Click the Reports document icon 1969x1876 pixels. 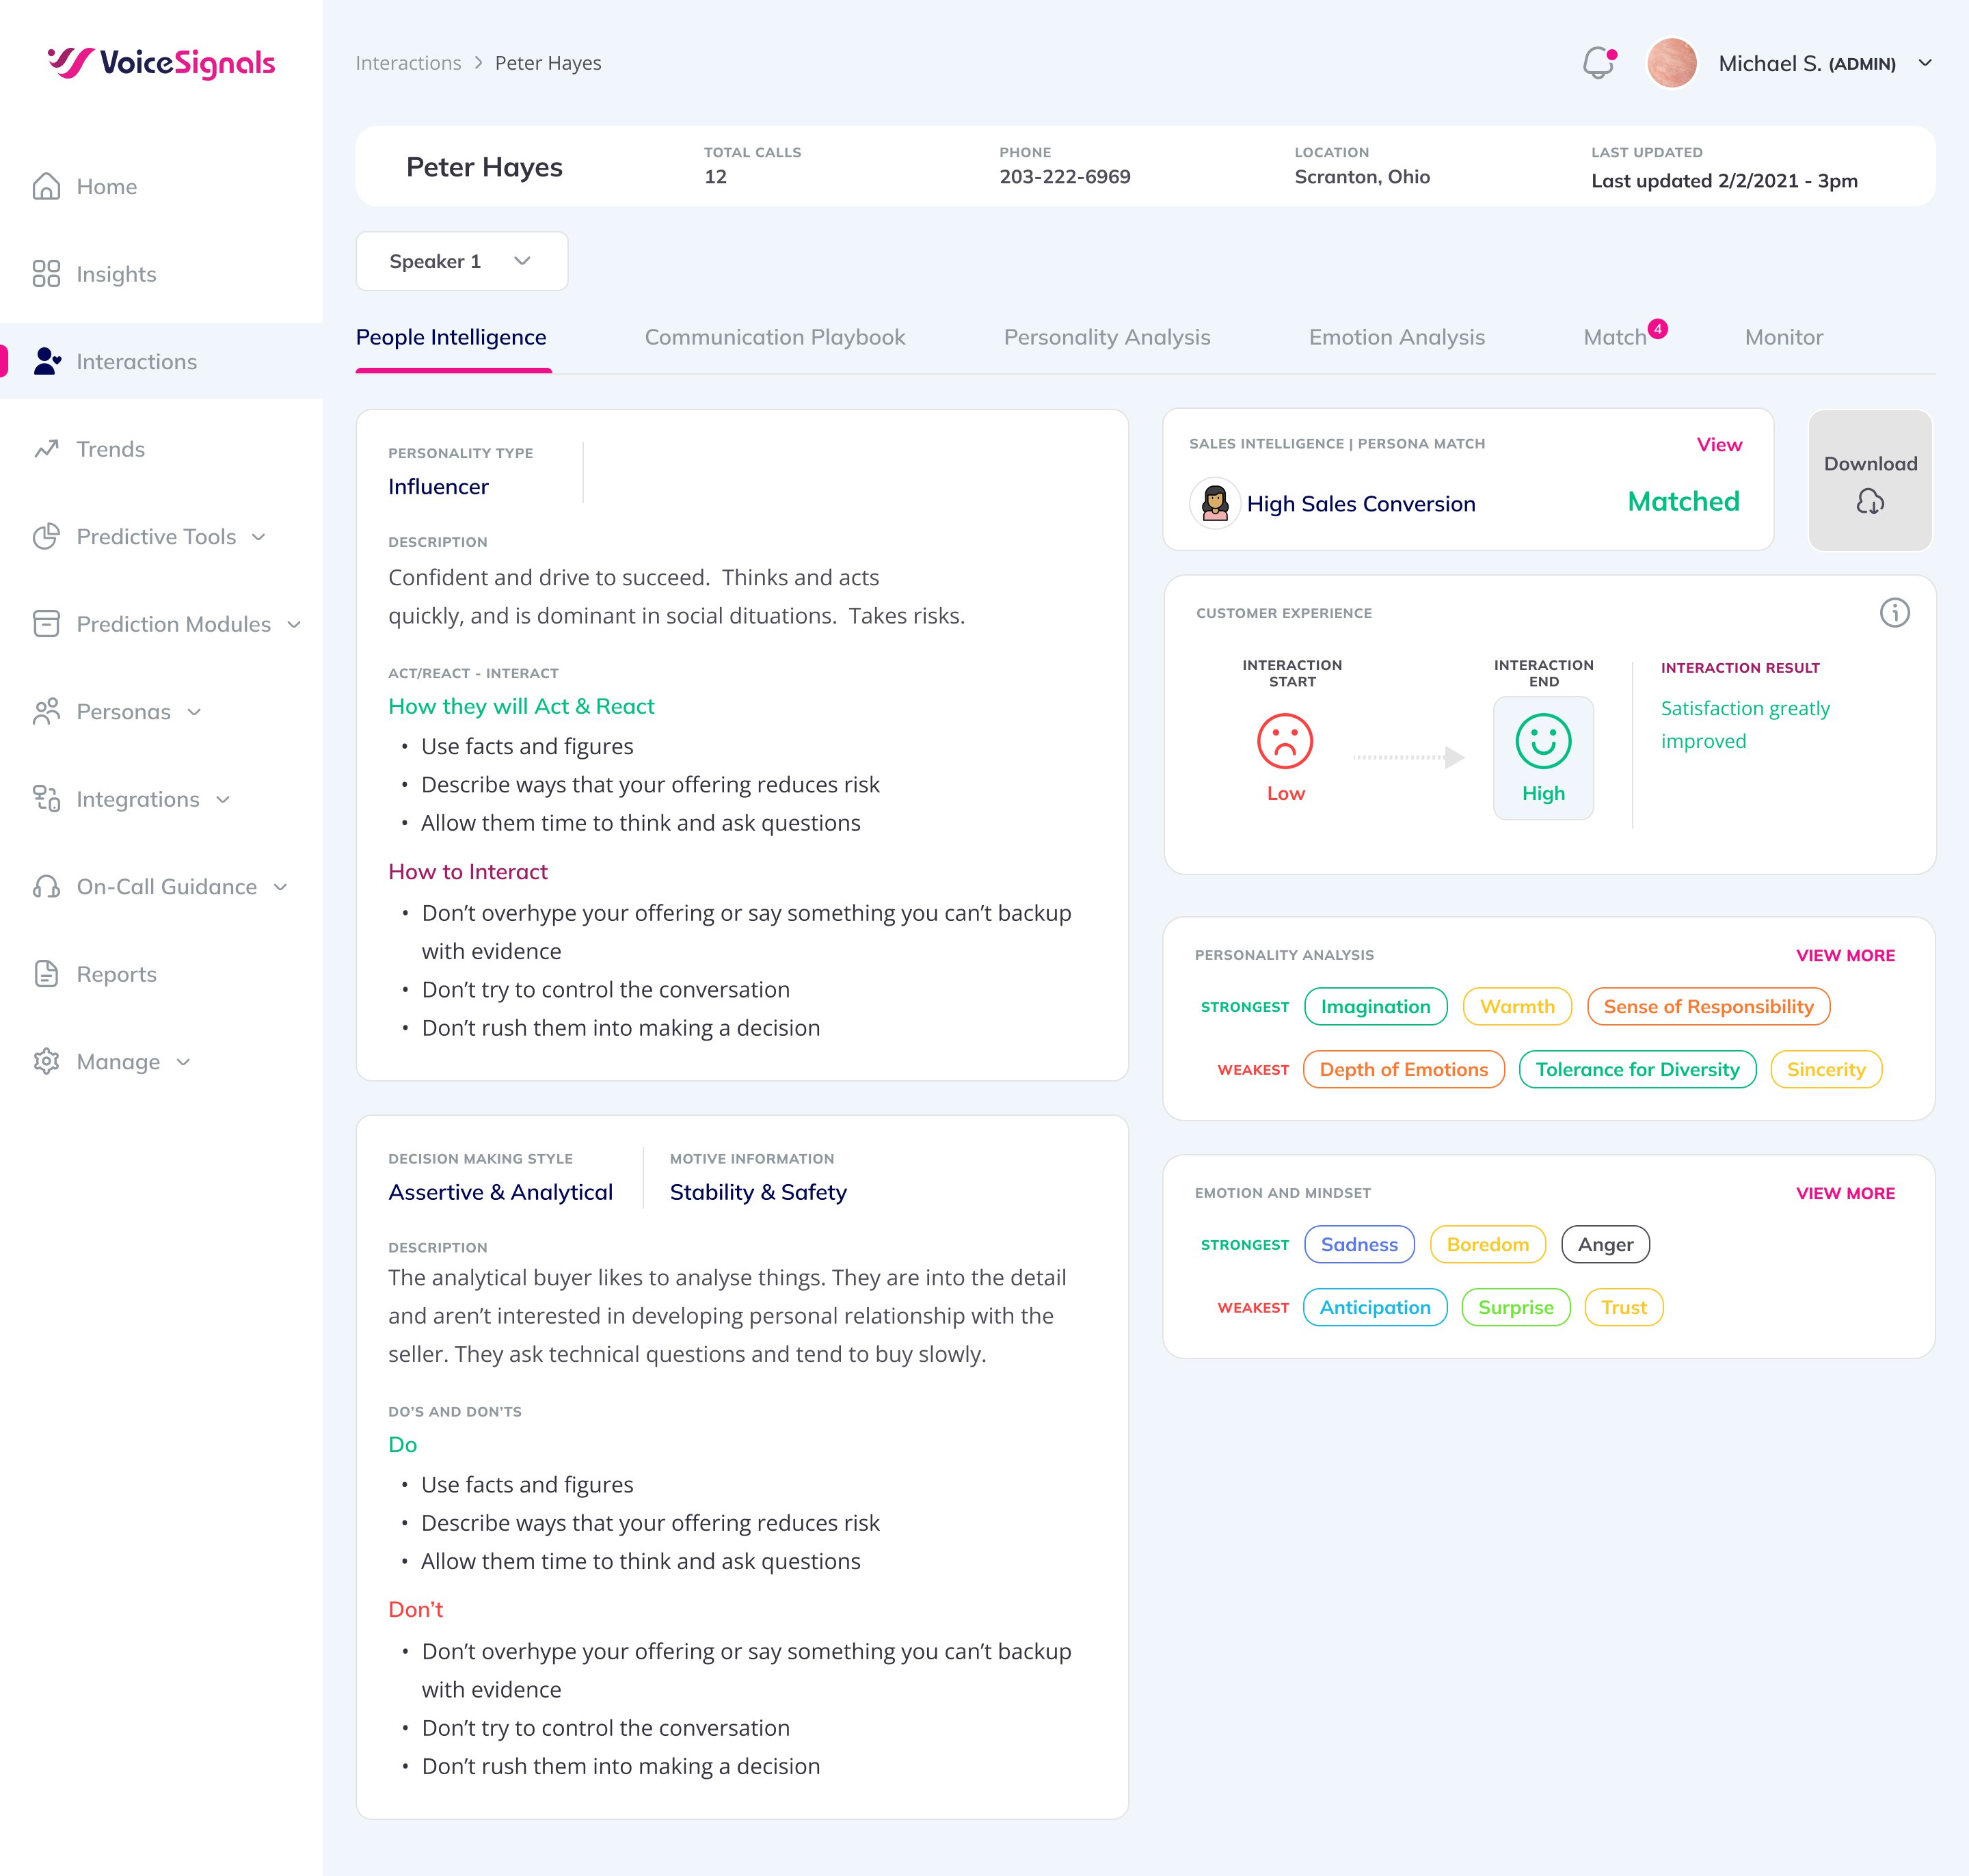[x=46, y=974]
